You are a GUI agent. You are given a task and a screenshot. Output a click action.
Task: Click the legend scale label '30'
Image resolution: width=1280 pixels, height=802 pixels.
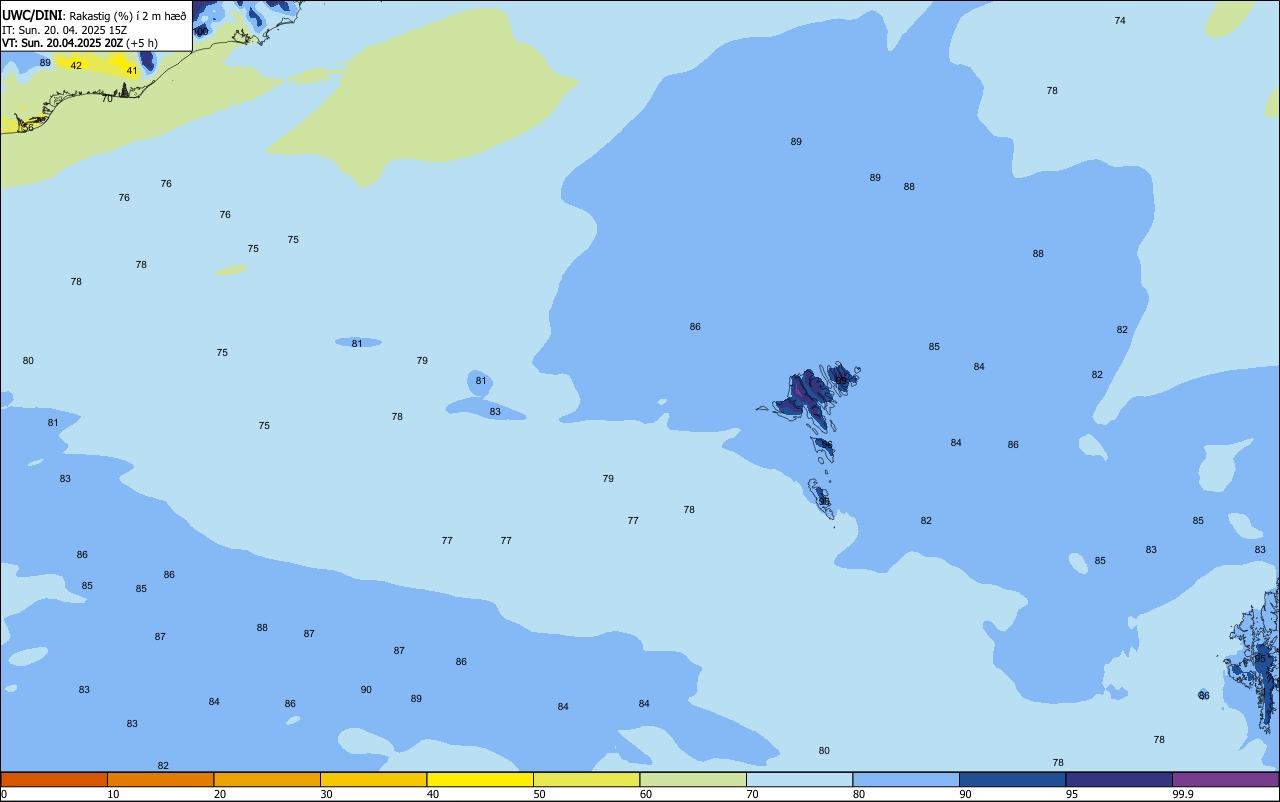326,794
